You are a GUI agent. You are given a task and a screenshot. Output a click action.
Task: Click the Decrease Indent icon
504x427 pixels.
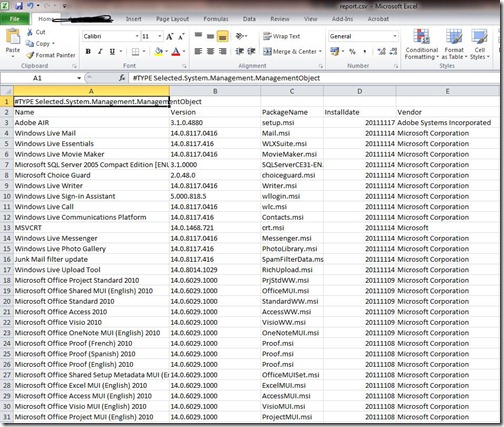pyautogui.click(x=239, y=51)
